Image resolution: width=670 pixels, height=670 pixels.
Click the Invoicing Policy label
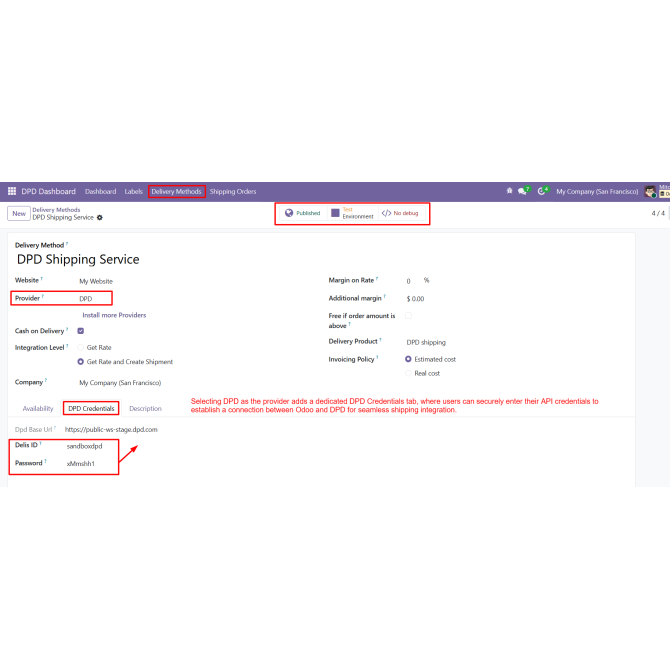[351, 359]
